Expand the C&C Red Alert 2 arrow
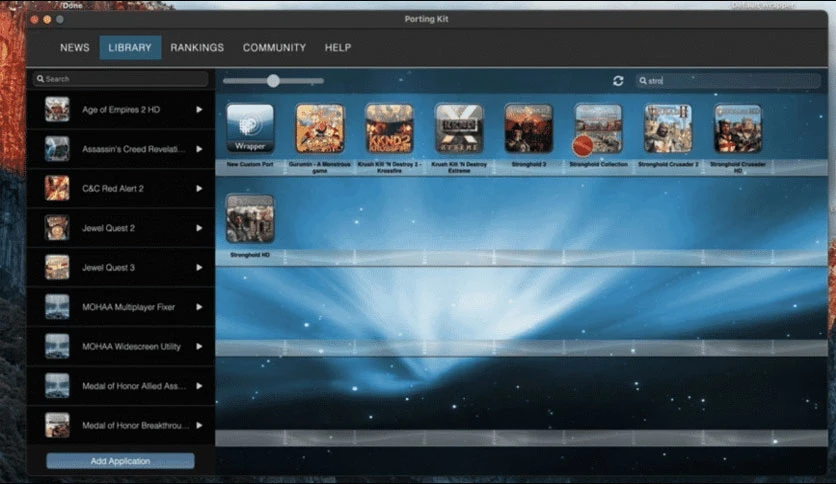Screen dimensions: 836x484 tap(199, 188)
